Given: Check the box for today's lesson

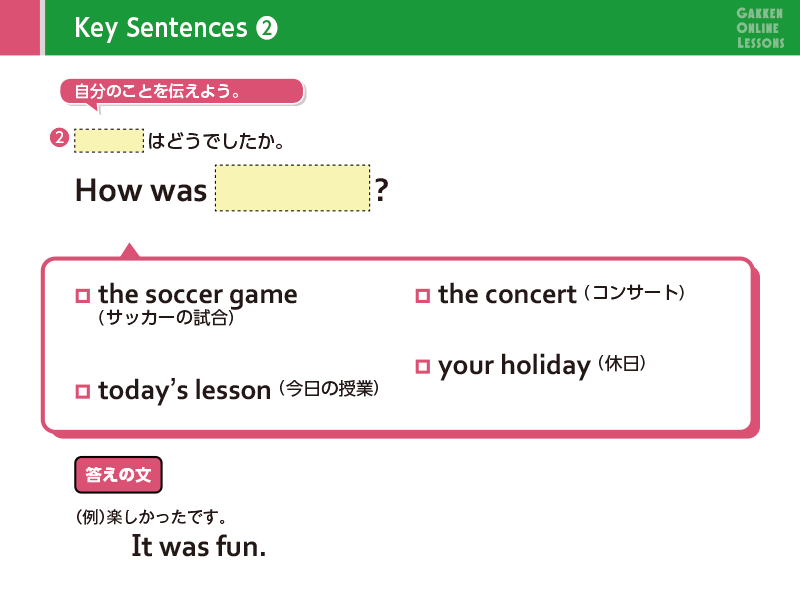Looking at the screenshot, I should 83,391.
